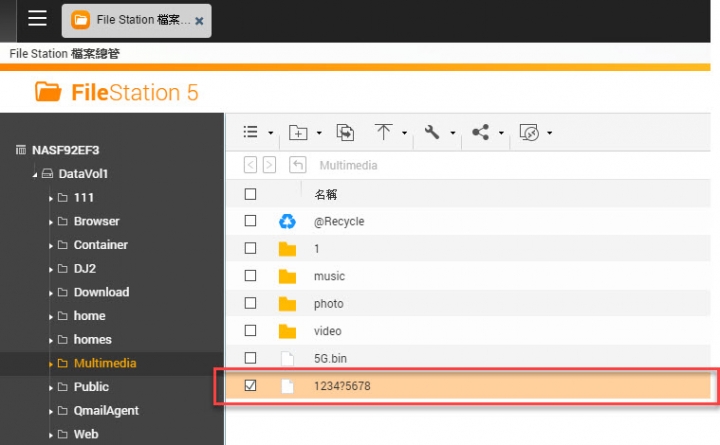Viewport: 720px width, 445px height.
Task: Go back with the left arrow button
Action: 250,164
